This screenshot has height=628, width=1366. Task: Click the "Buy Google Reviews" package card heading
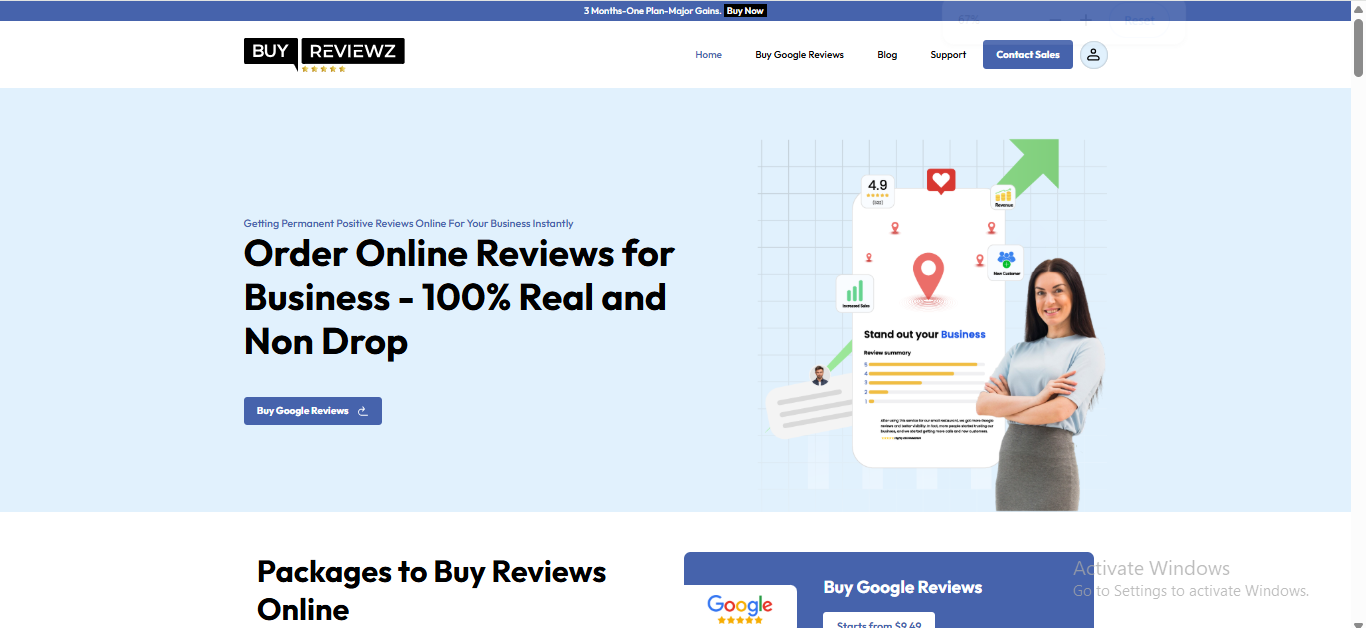click(x=903, y=588)
